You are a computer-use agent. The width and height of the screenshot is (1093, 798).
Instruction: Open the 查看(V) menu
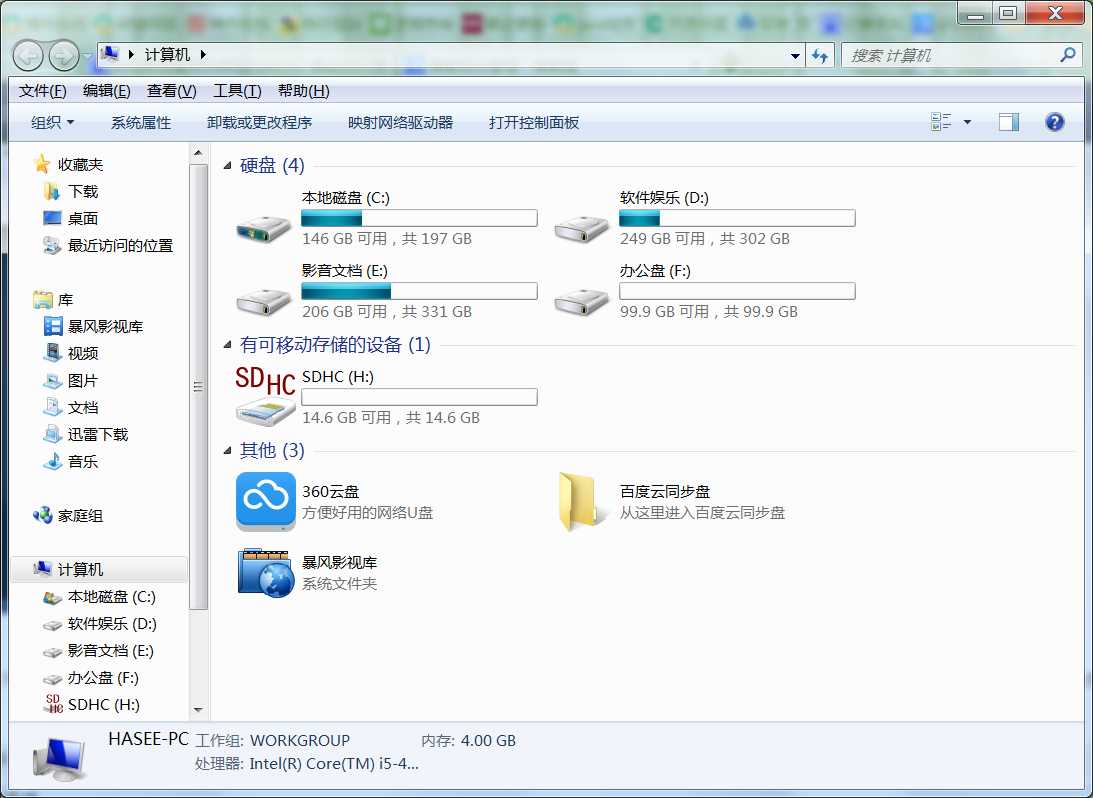(171, 91)
